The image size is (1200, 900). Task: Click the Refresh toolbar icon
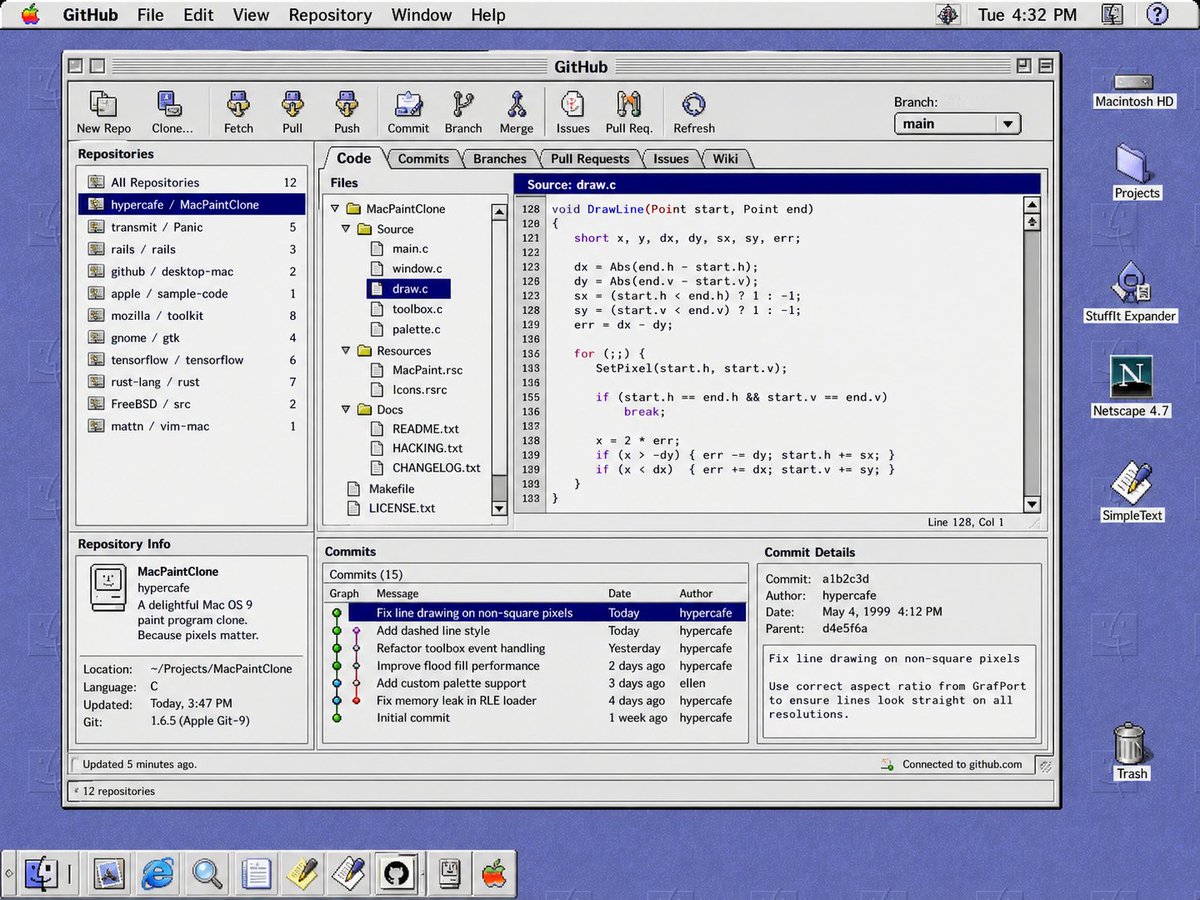coord(693,104)
